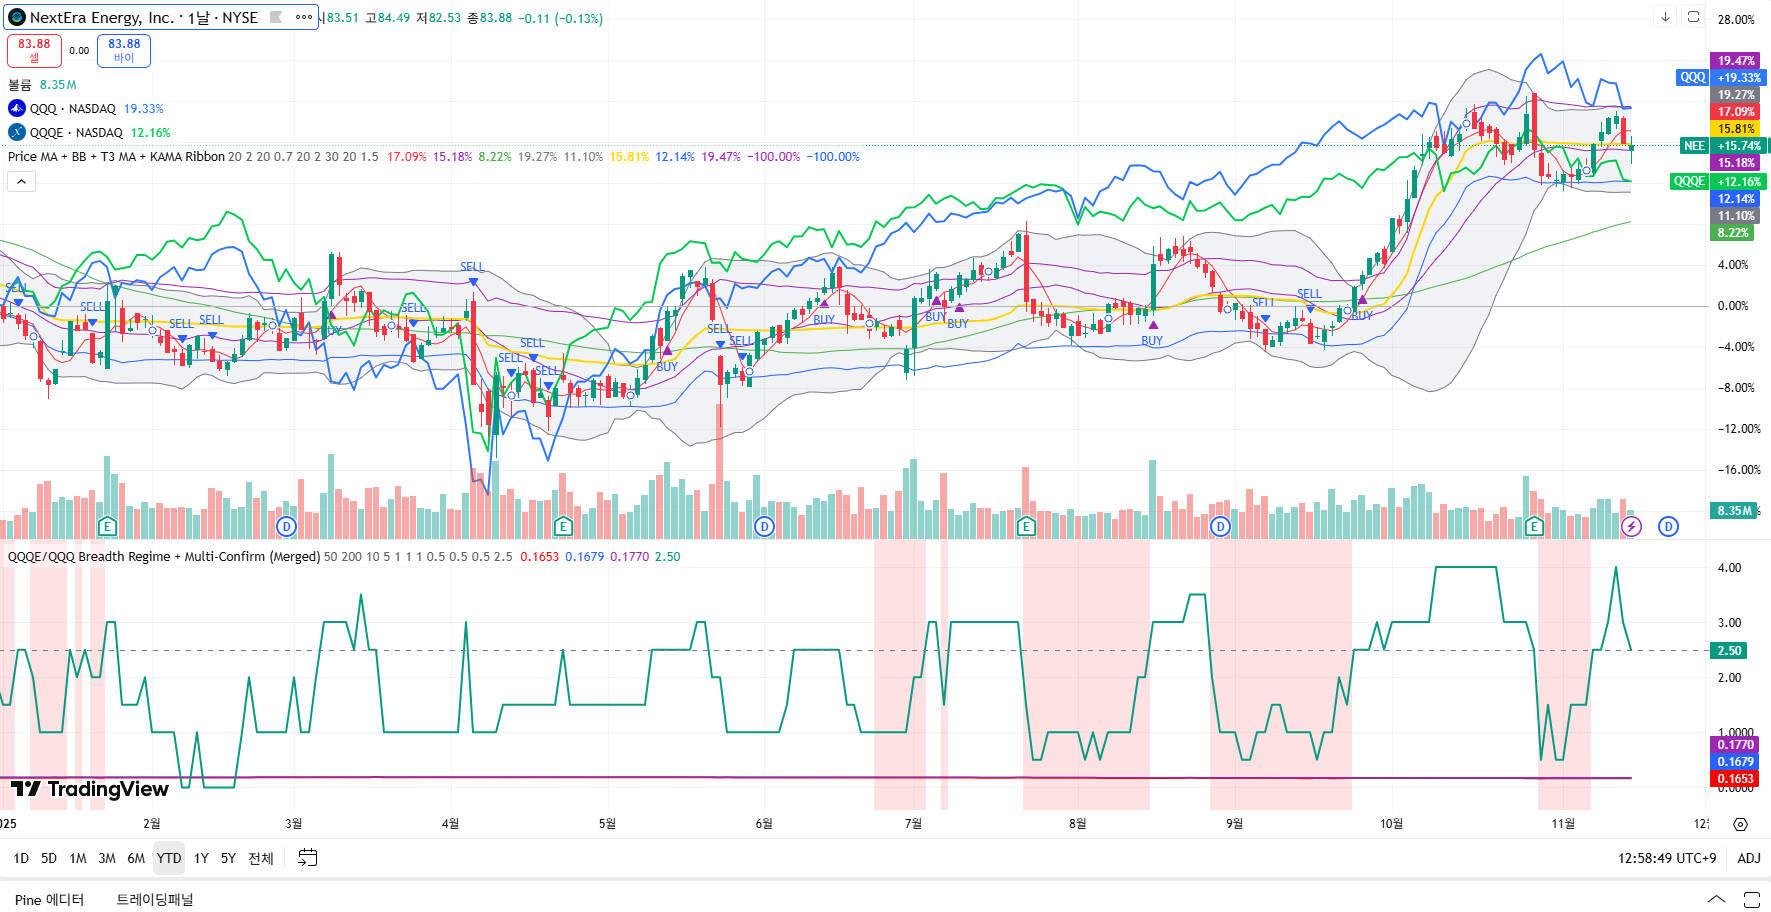1771x912 pixels.
Task: Select the Price MA + BB indicator legend
Action: coord(116,157)
